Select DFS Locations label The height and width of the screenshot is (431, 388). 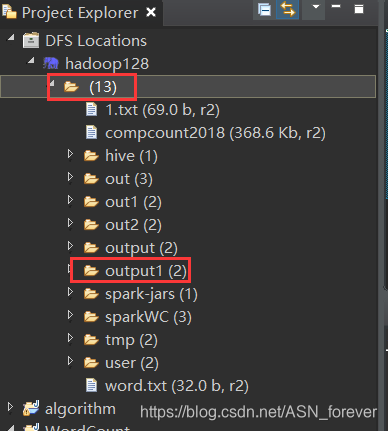coord(96,41)
